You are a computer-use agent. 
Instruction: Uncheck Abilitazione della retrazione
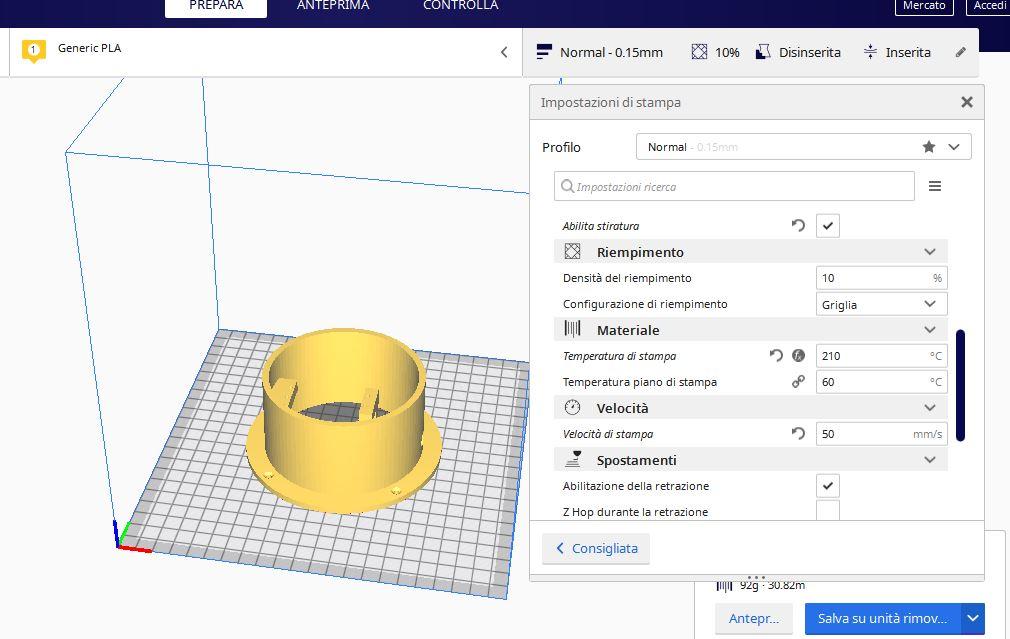(827, 486)
